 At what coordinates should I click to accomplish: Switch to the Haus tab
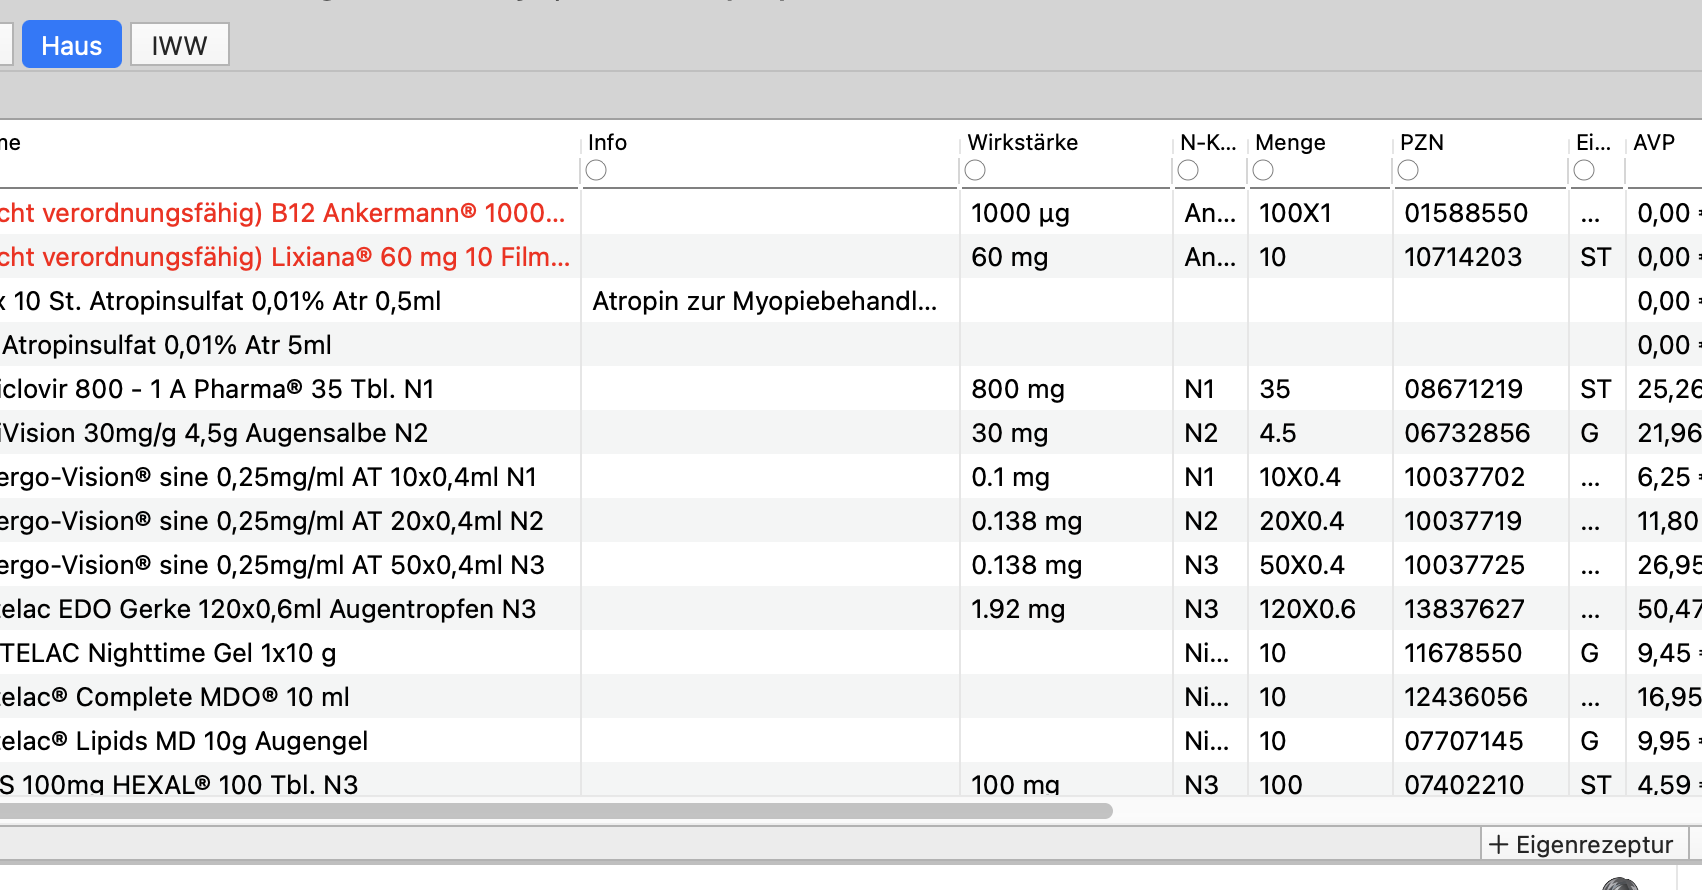click(x=72, y=45)
